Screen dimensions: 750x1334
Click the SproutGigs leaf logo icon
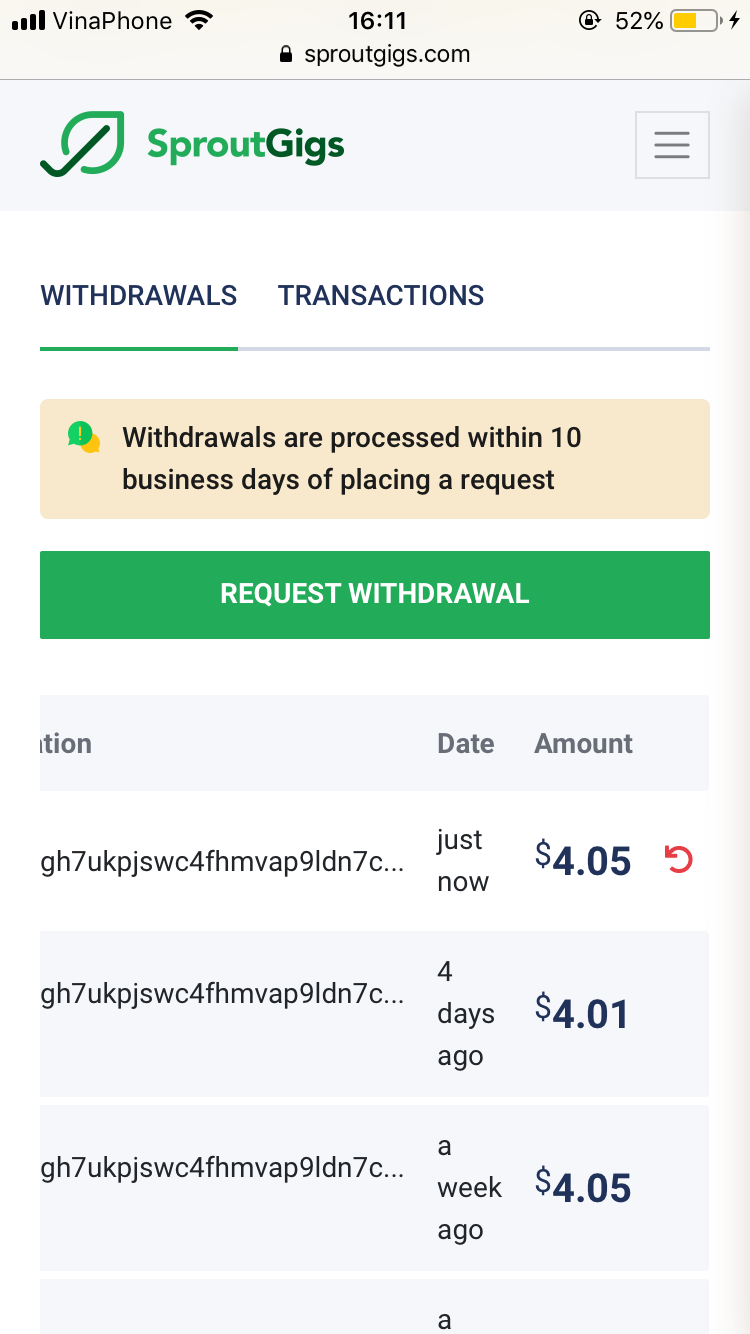82,144
